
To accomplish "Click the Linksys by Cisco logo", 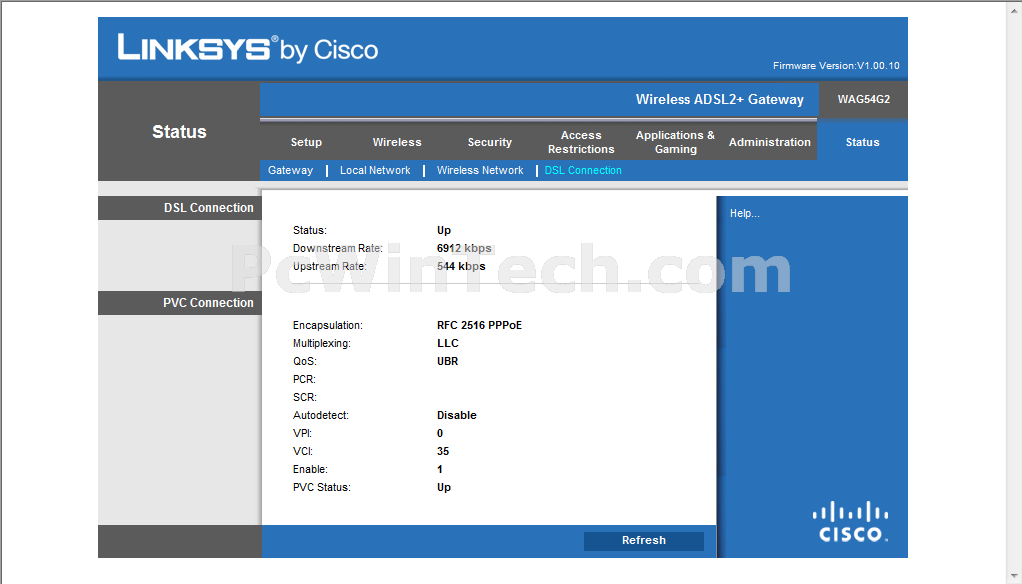I will pyautogui.click(x=248, y=48).
